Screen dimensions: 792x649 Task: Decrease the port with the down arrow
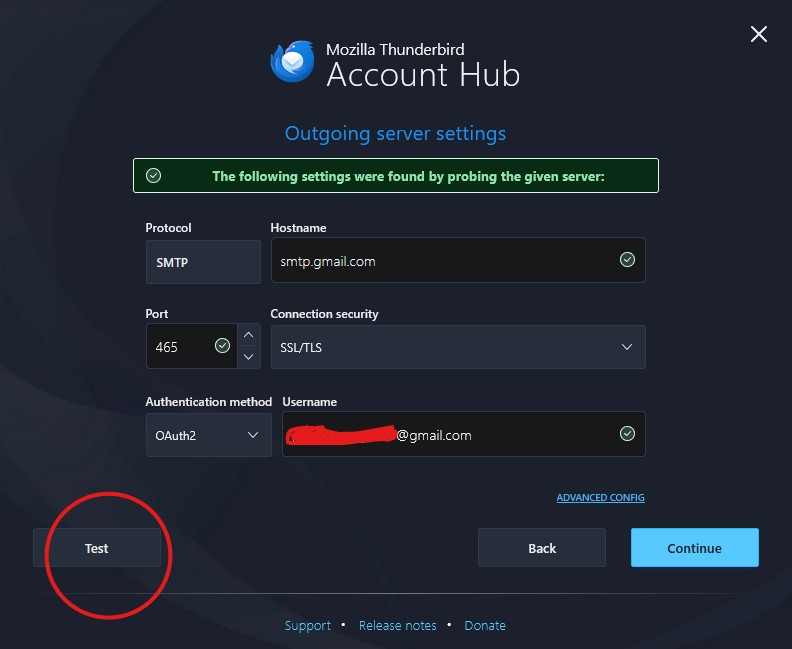pyautogui.click(x=249, y=357)
